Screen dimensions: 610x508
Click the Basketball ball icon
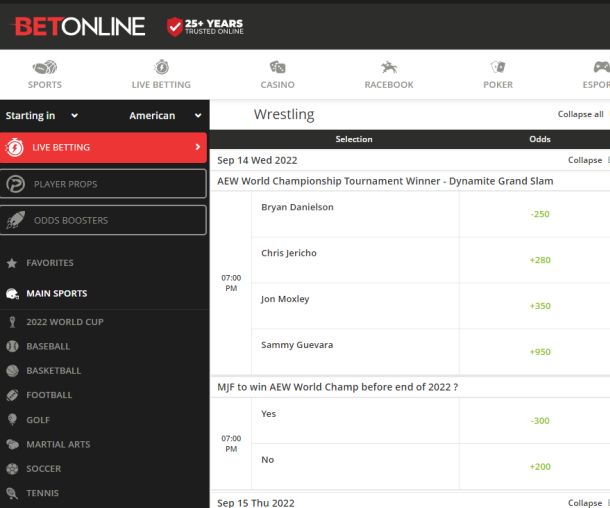coord(12,371)
